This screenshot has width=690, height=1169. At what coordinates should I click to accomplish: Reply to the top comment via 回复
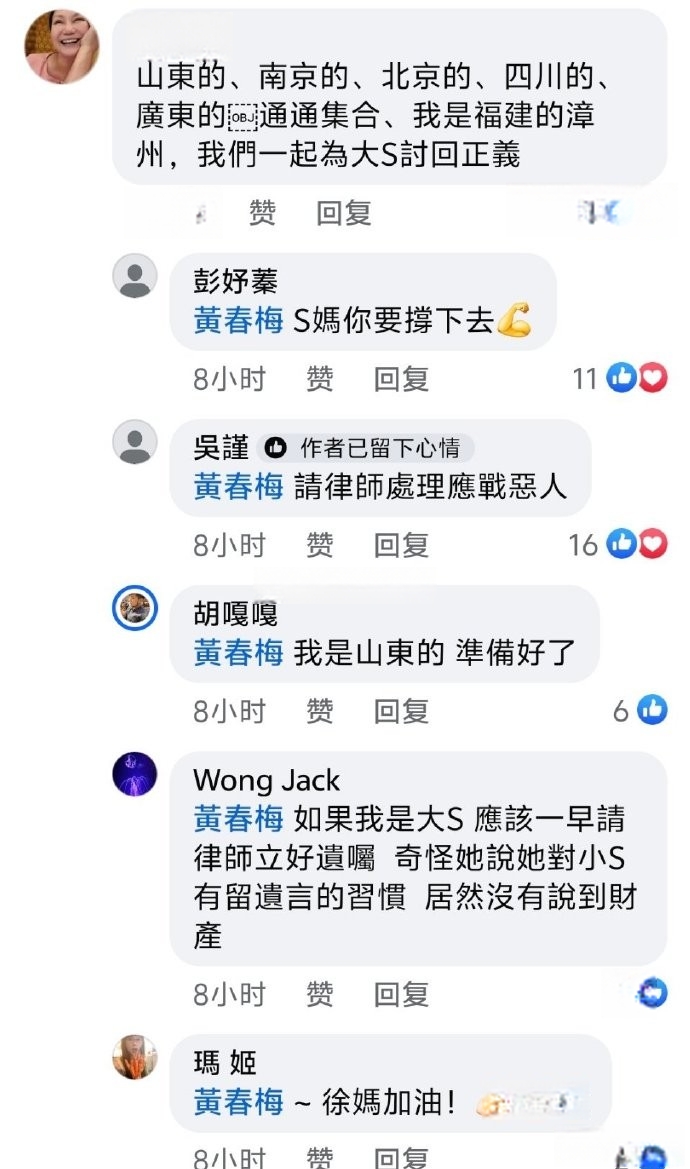tap(344, 213)
